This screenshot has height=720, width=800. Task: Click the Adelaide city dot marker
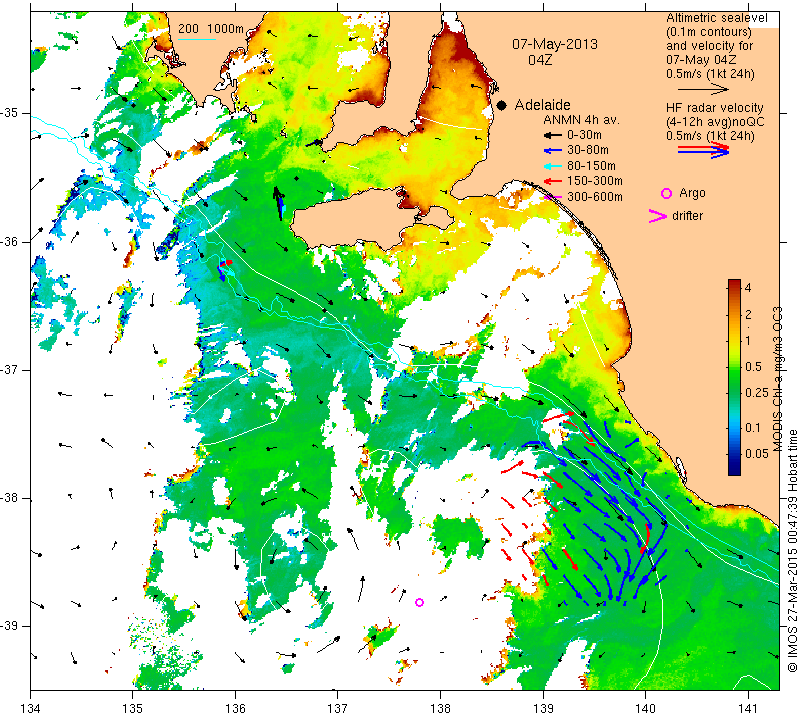pos(502,105)
